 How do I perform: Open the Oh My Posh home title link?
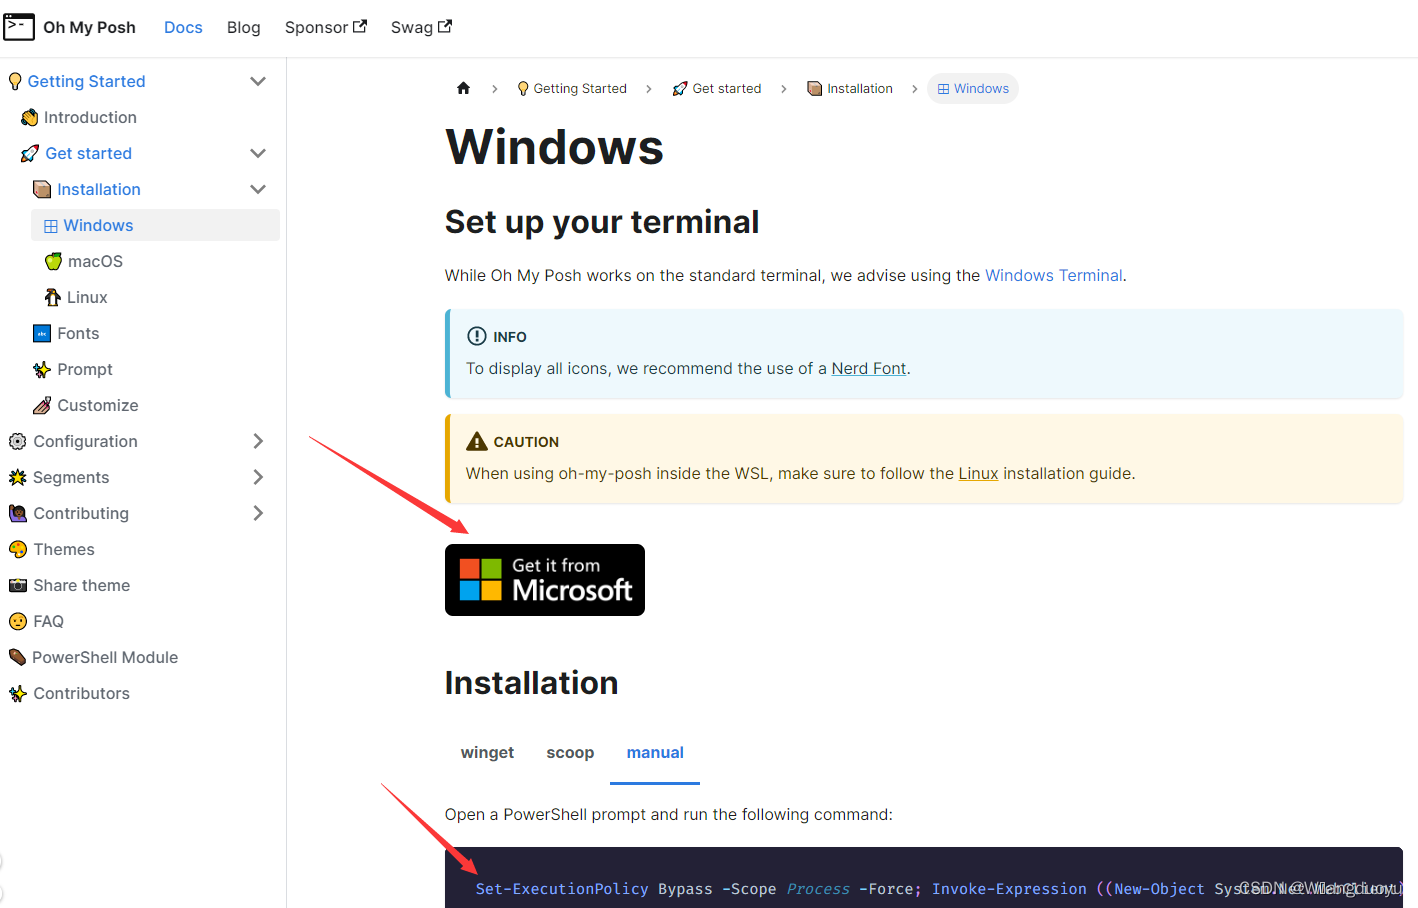coord(89,27)
